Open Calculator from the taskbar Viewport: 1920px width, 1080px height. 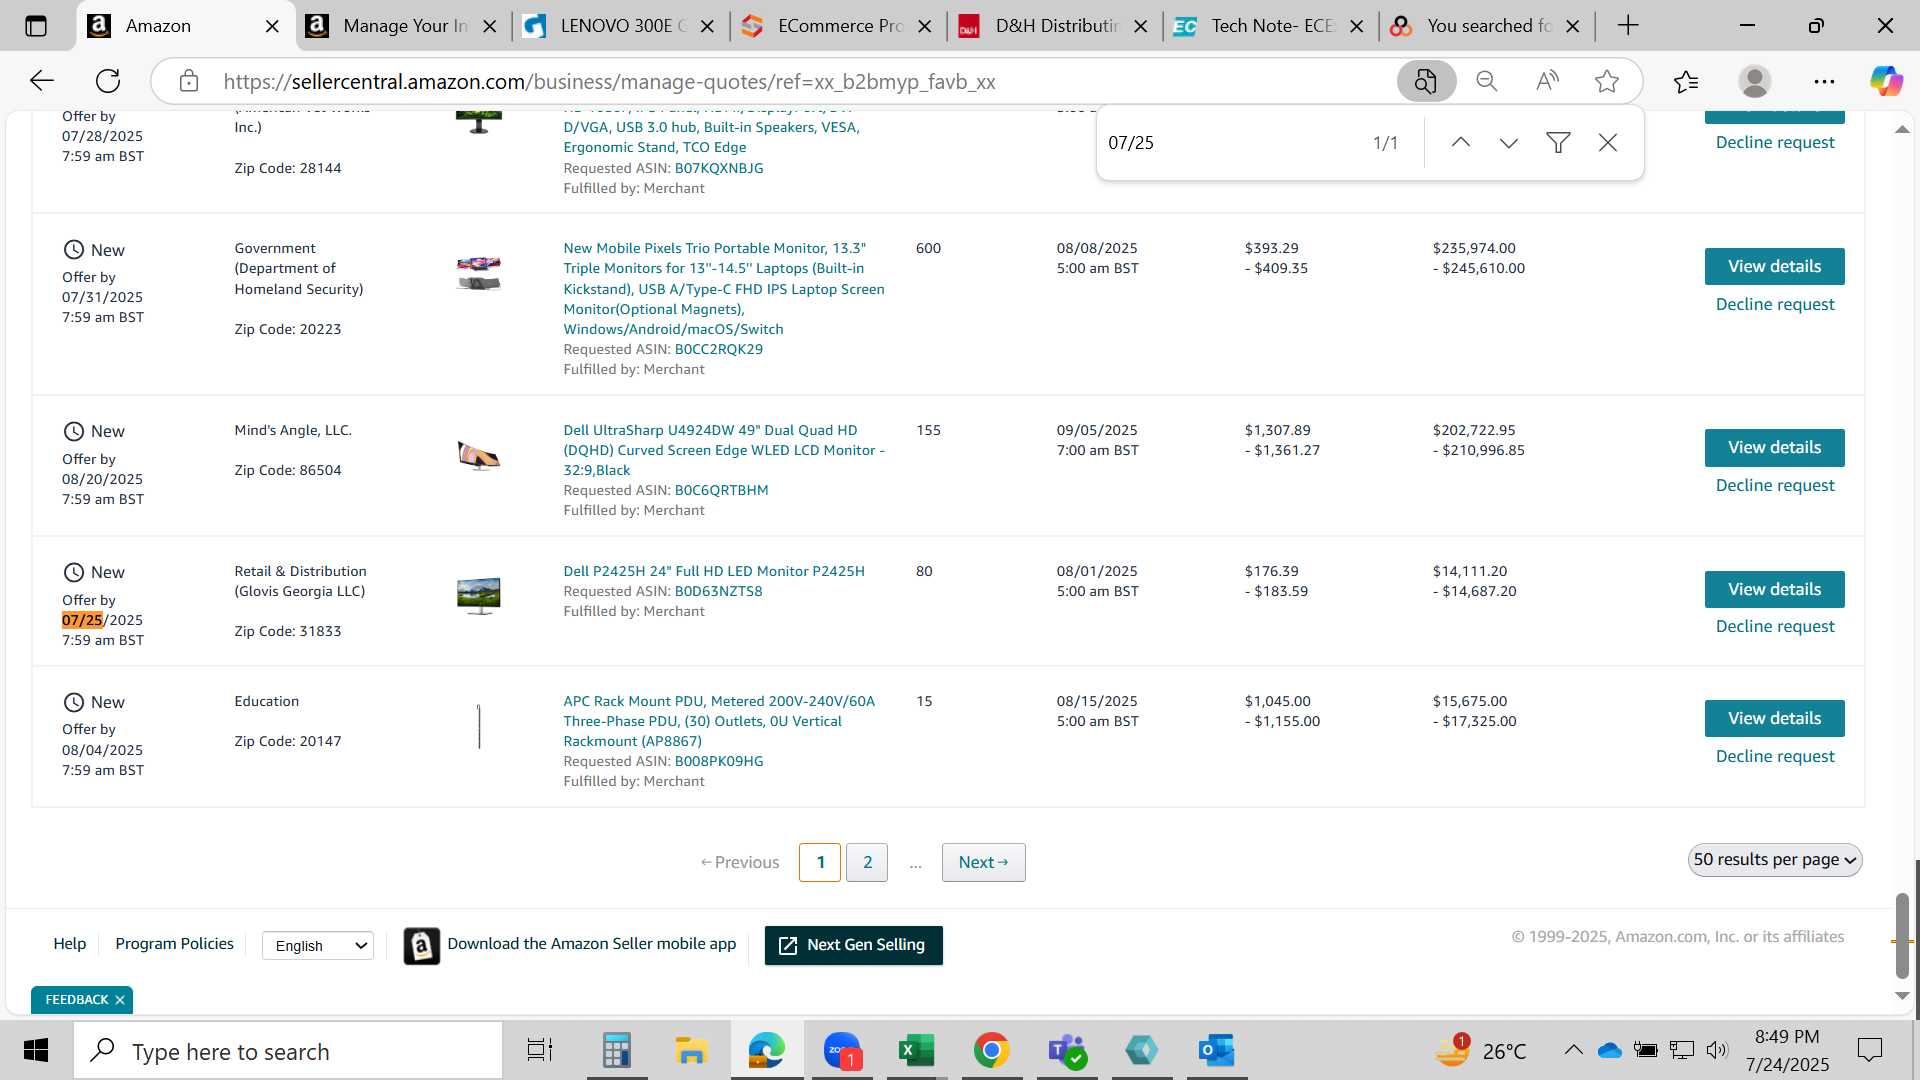(616, 1051)
